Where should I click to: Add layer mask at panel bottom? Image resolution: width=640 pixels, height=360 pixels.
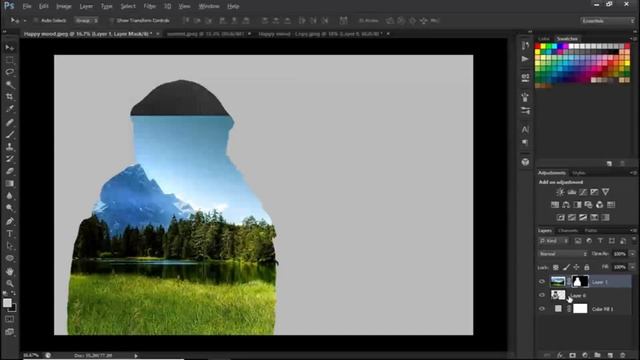pyautogui.click(x=572, y=356)
